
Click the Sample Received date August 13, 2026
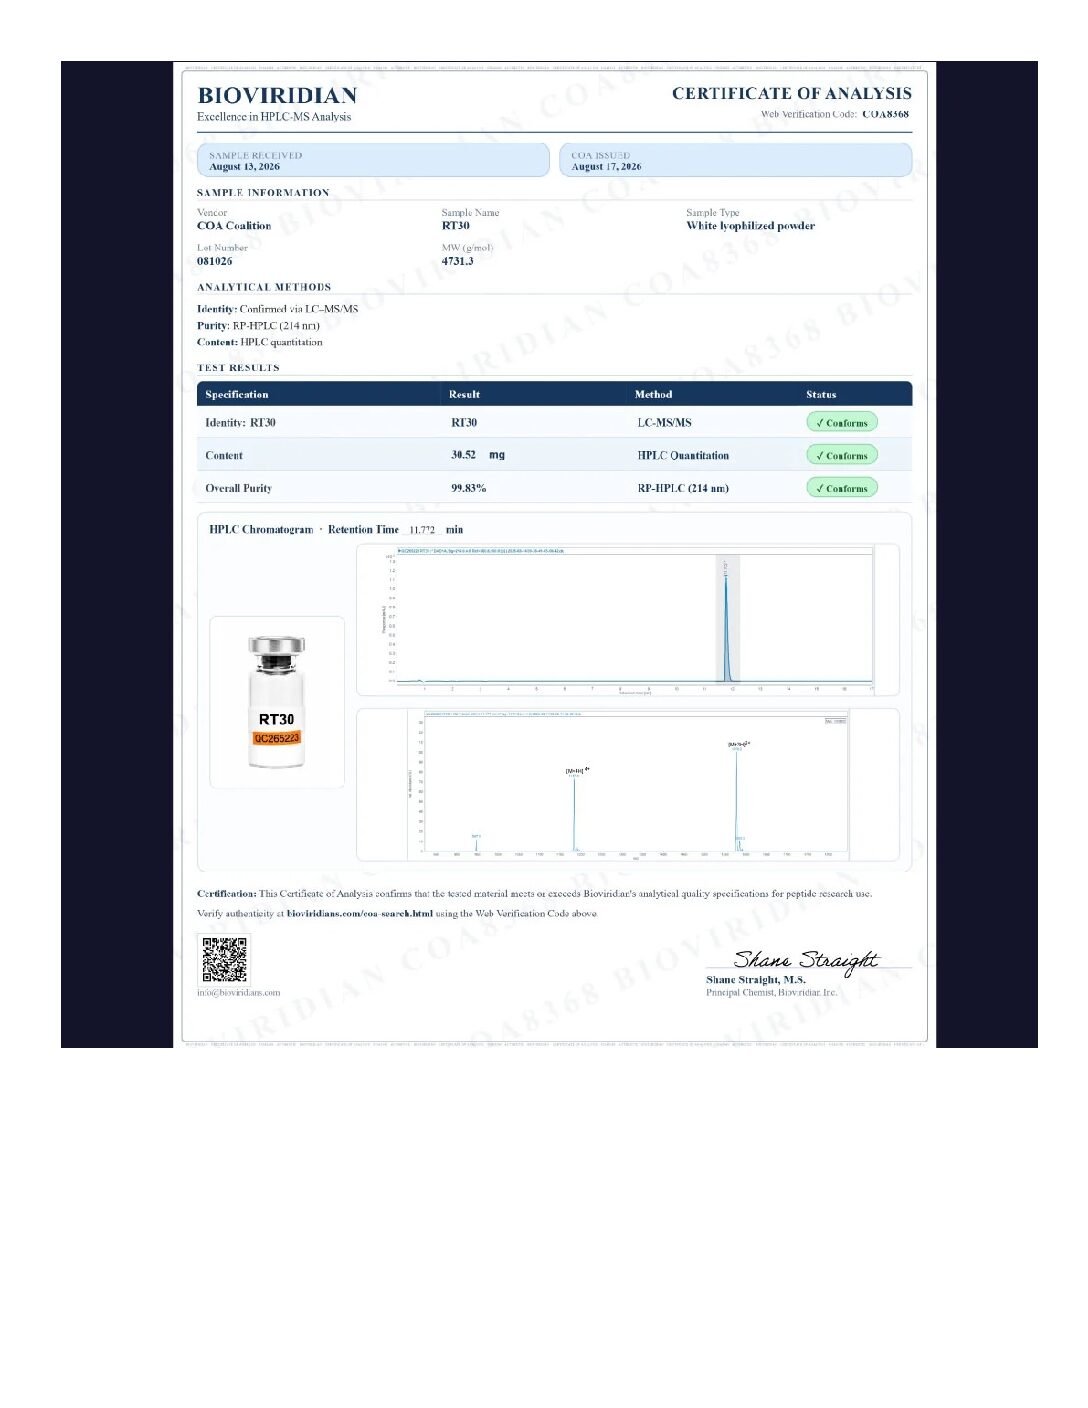coord(245,167)
